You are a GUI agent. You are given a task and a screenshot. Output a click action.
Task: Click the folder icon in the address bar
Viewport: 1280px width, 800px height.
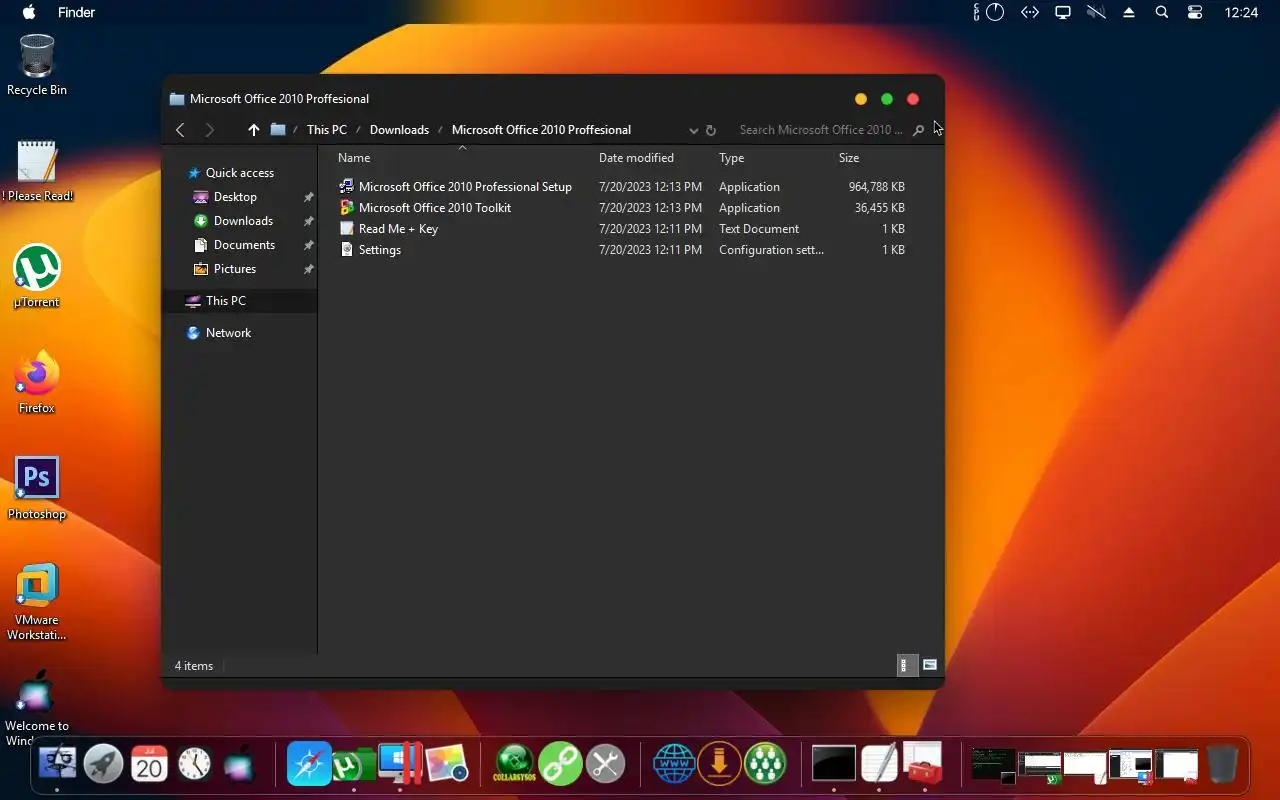(278, 130)
